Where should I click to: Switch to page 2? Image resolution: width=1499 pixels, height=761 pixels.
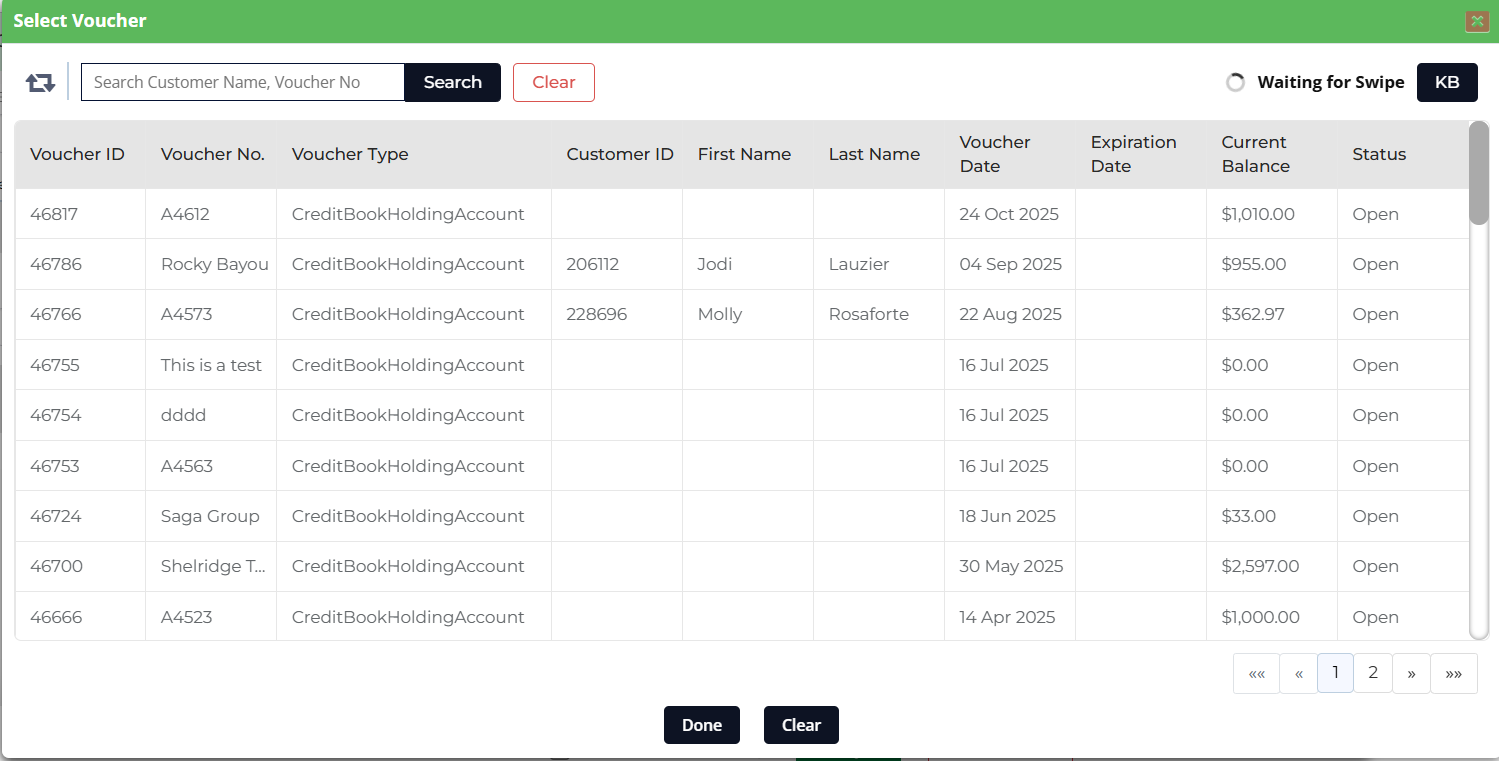tap(1373, 673)
